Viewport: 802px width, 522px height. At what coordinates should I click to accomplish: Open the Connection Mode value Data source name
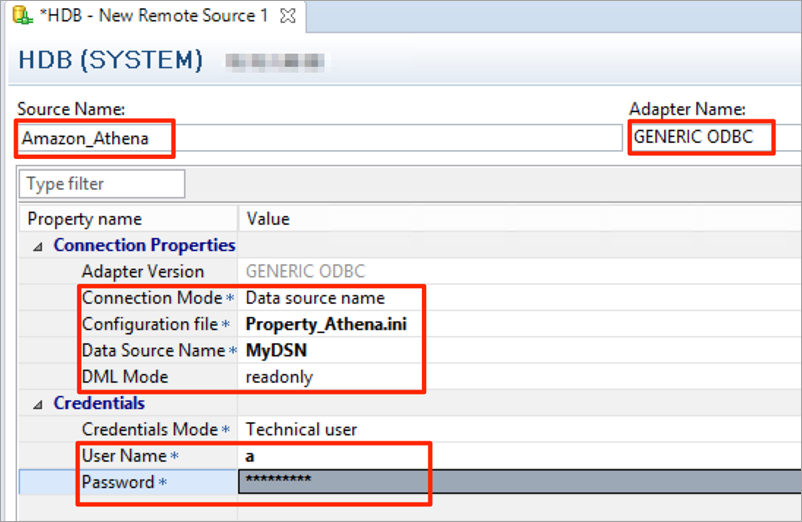point(315,298)
